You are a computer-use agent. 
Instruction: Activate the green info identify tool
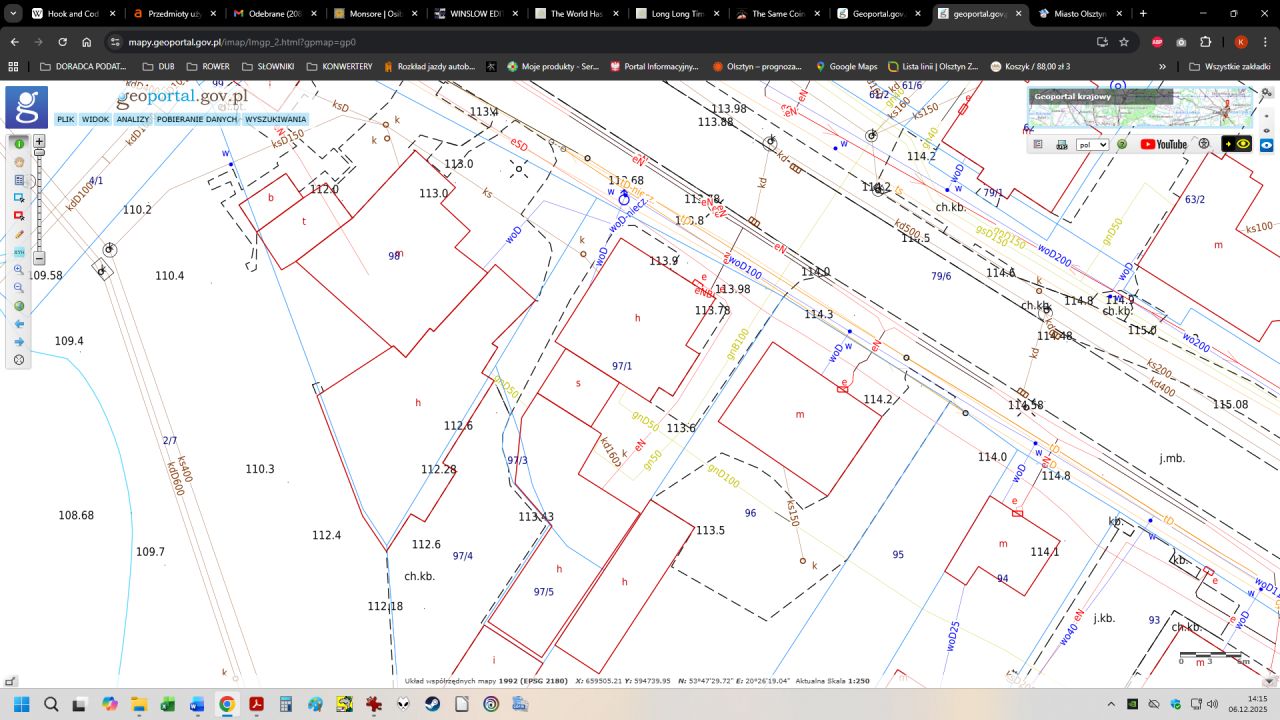(19, 144)
